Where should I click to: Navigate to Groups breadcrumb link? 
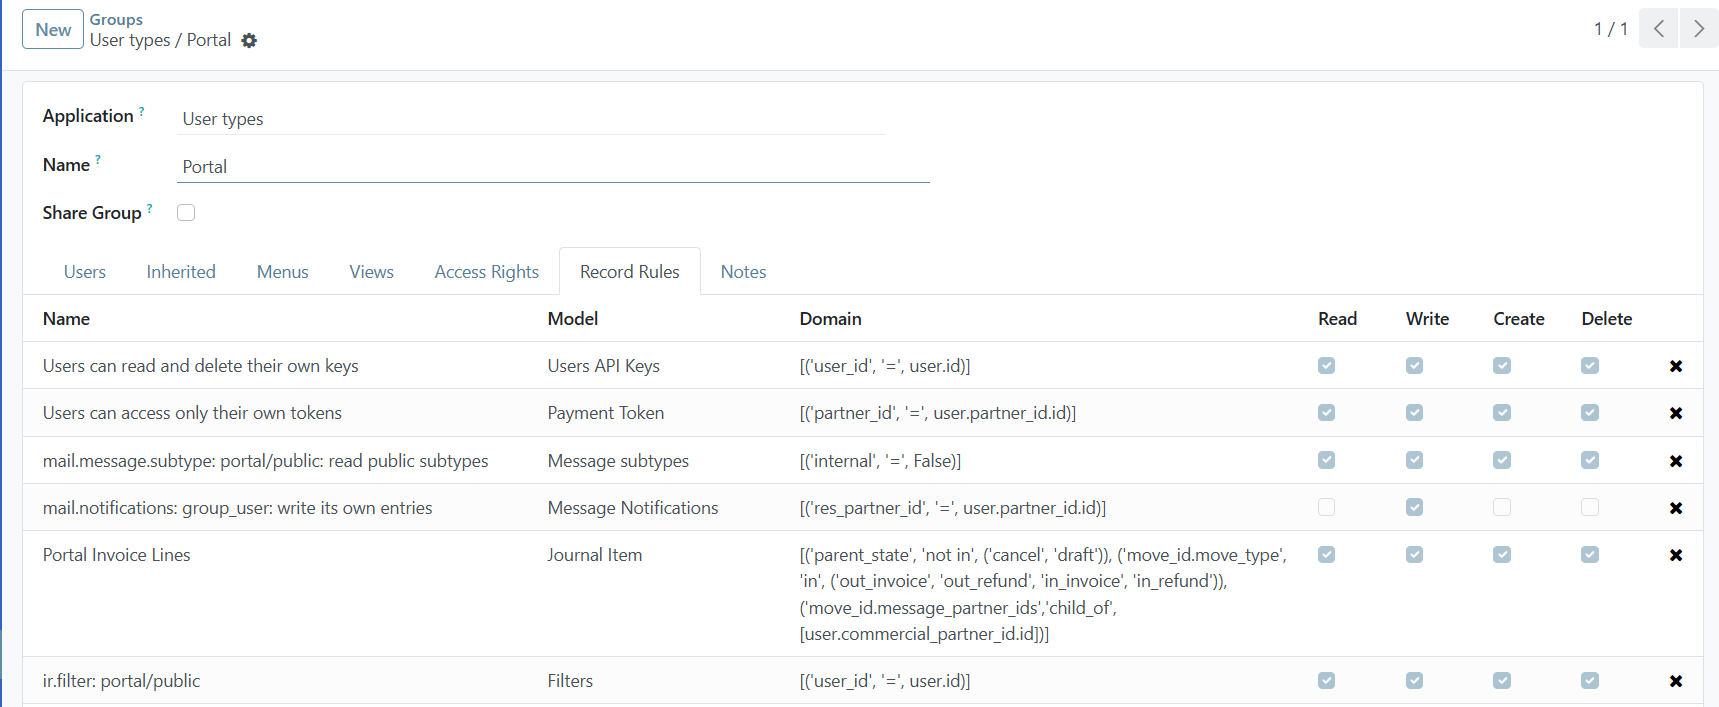coord(116,19)
